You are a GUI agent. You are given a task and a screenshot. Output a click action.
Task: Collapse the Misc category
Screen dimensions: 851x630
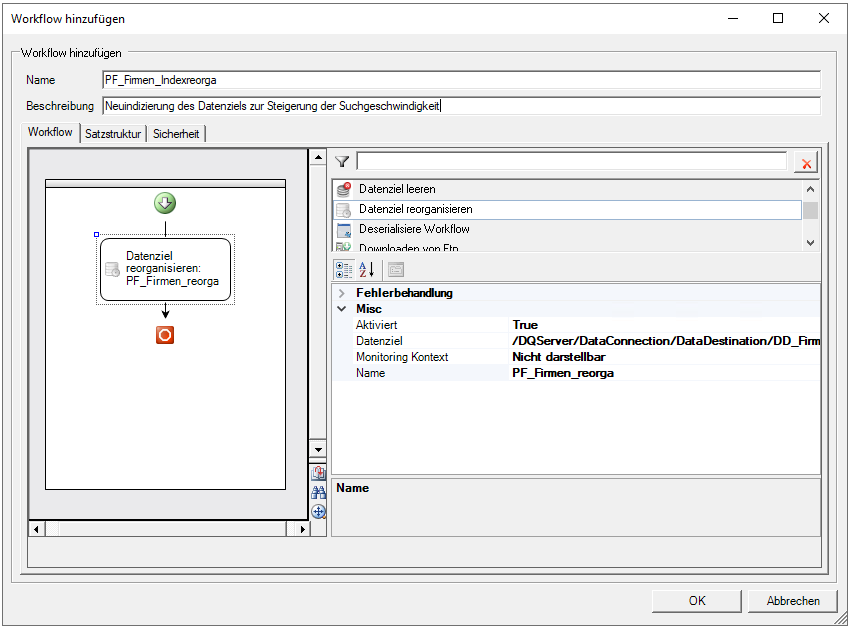tap(342, 309)
